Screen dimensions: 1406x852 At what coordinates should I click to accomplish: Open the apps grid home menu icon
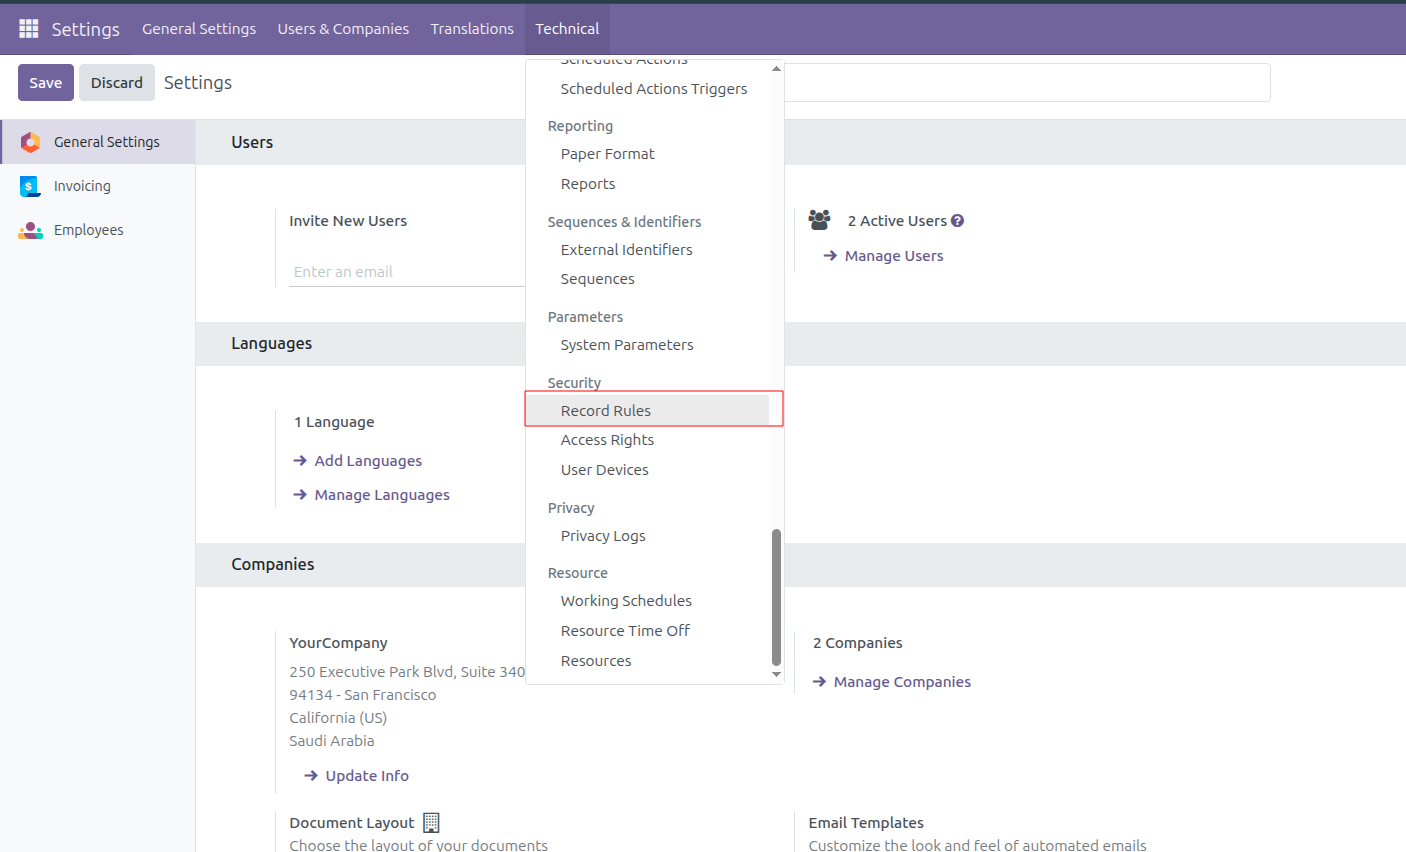29,29
